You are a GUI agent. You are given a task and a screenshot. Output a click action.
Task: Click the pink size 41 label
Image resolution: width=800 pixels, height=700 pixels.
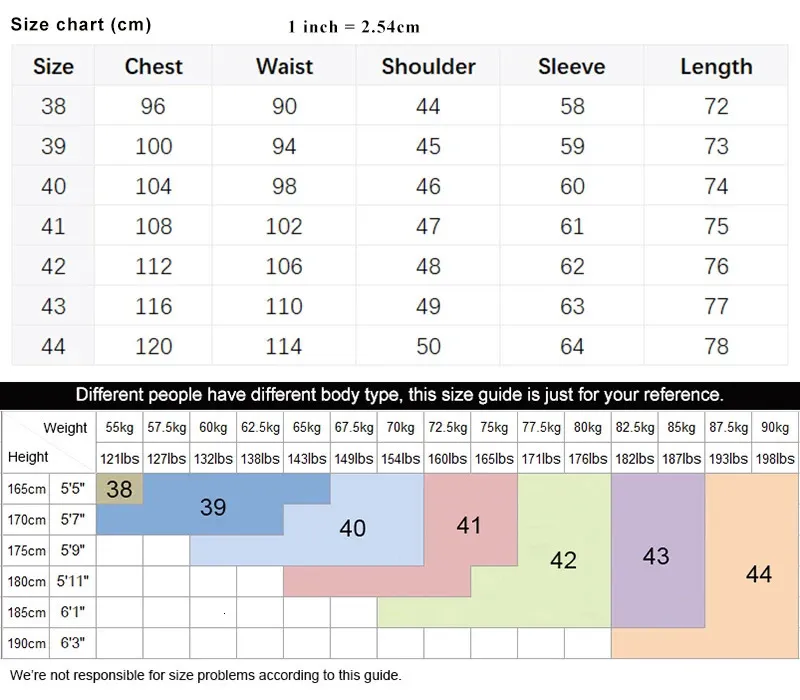point(469,525)
